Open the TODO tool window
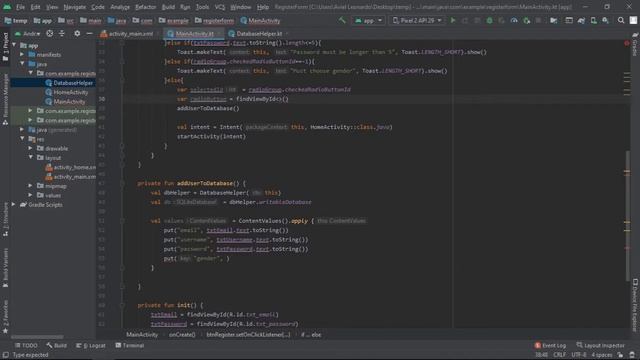Image resolution: width=640 pixels, height=360 pixels. click(26, 345)
